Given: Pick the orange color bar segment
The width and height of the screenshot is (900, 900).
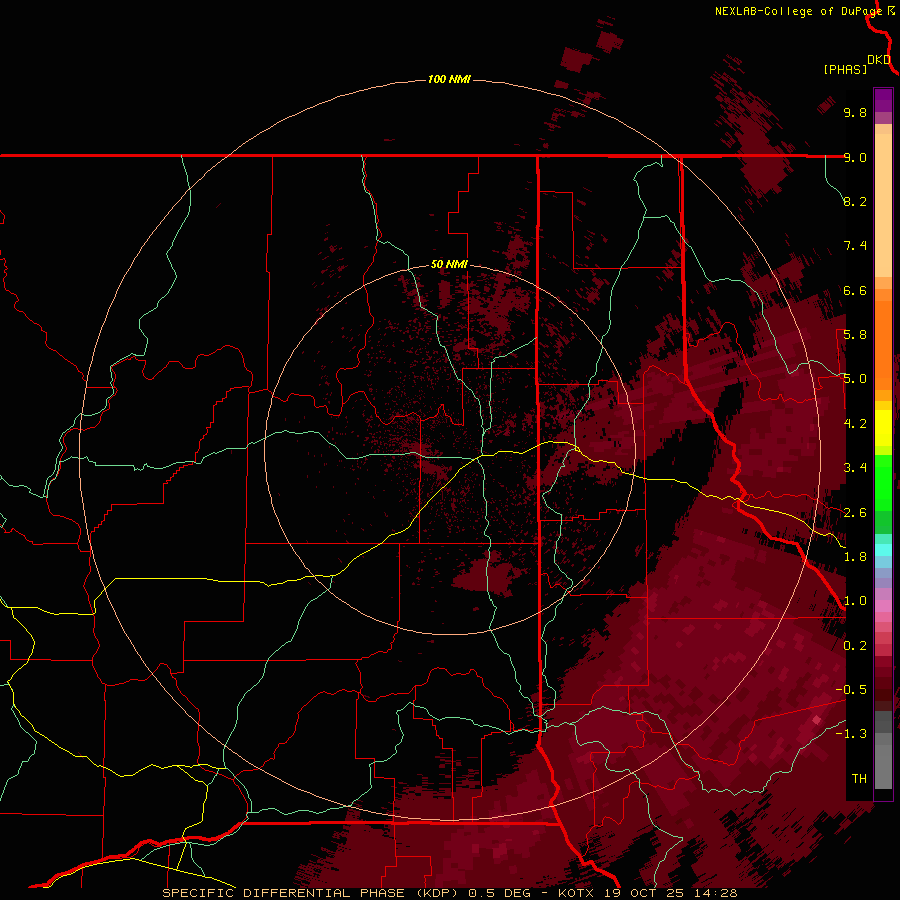Looking at the screenshot, I should coord(883,344).
